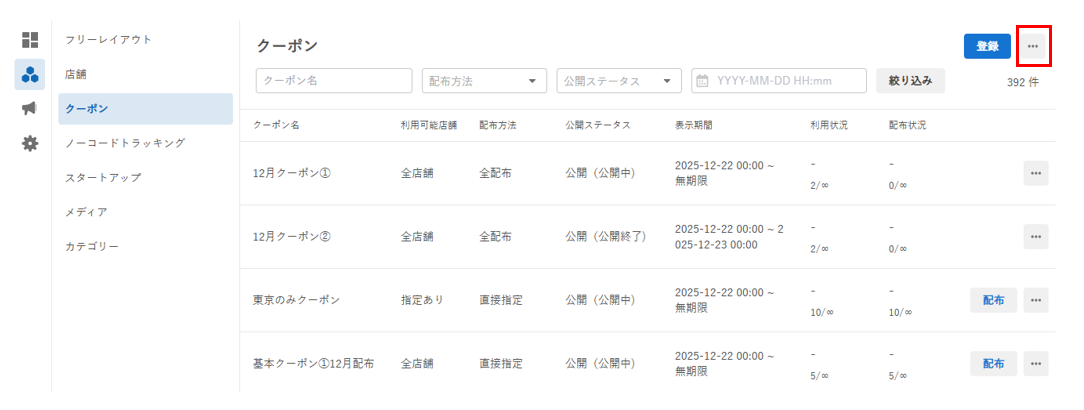
Task: Click the クーポン page heading
Action: [x=287, y=46]
